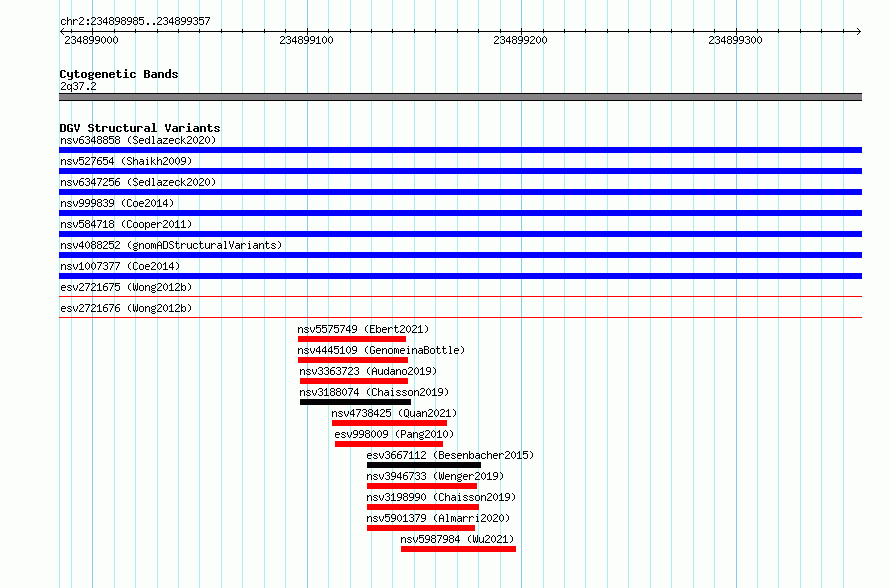Select the blue bar under nsv6347256
The image size is (890, 588).
pos(460,192)
